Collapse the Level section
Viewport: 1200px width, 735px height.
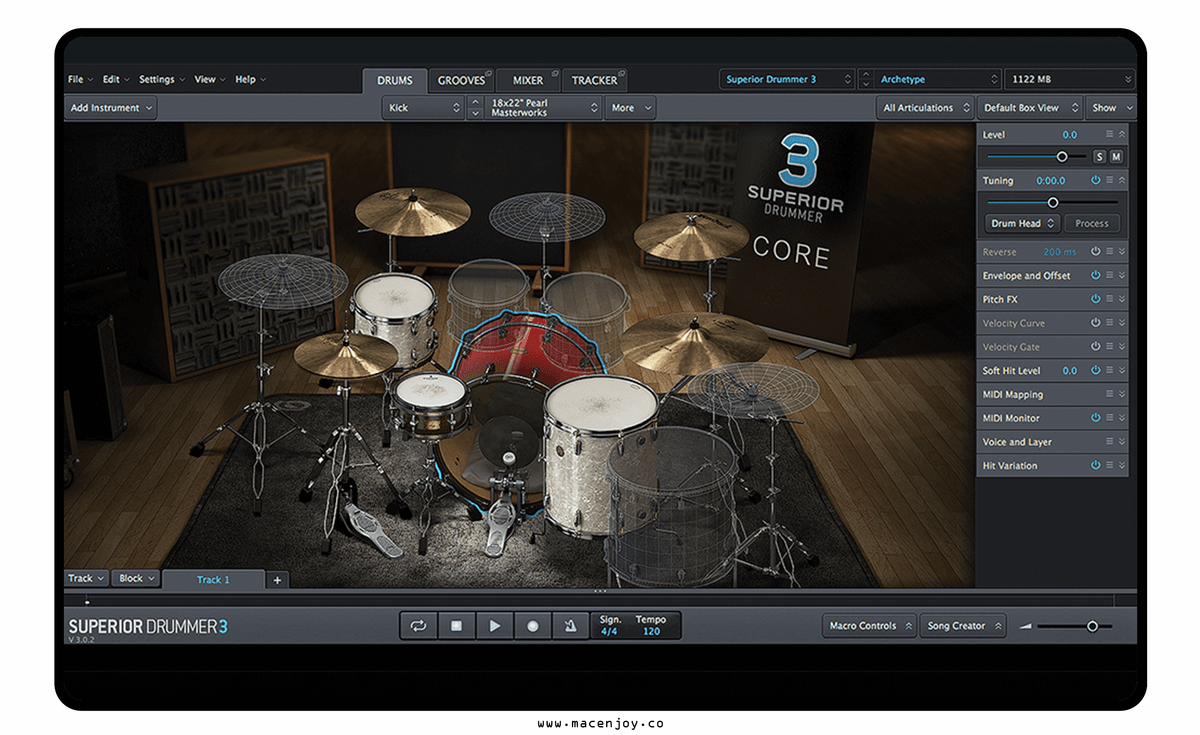(x=1122, y=134)
